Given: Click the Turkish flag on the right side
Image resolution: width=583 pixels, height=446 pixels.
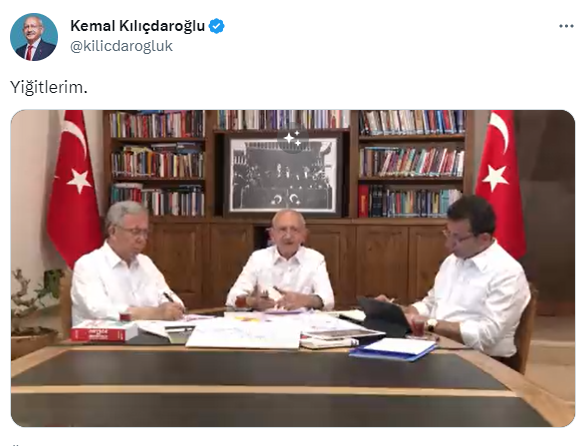Looking at the screenshot, I should pyautogui.click(x=500, y=182).
